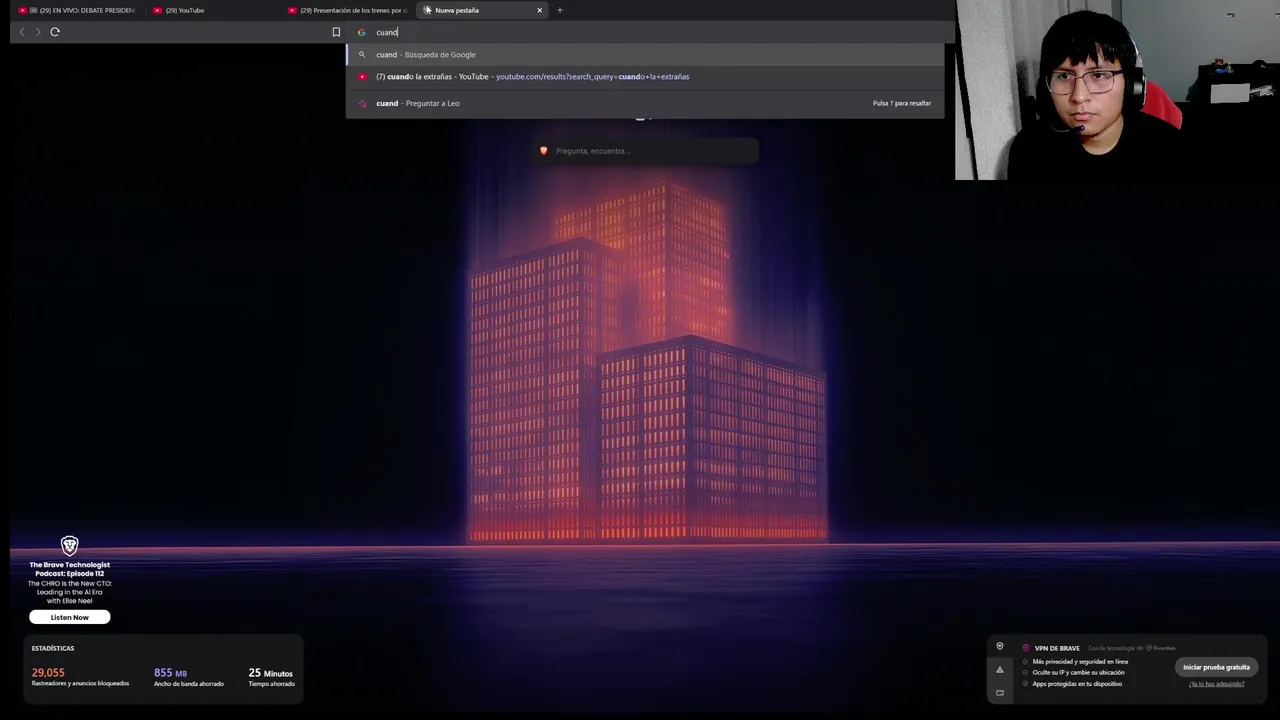This screenshot has width=1280, height=720.
Task: Bookmark this page with the bookmark icon
Action: point(336,32)
